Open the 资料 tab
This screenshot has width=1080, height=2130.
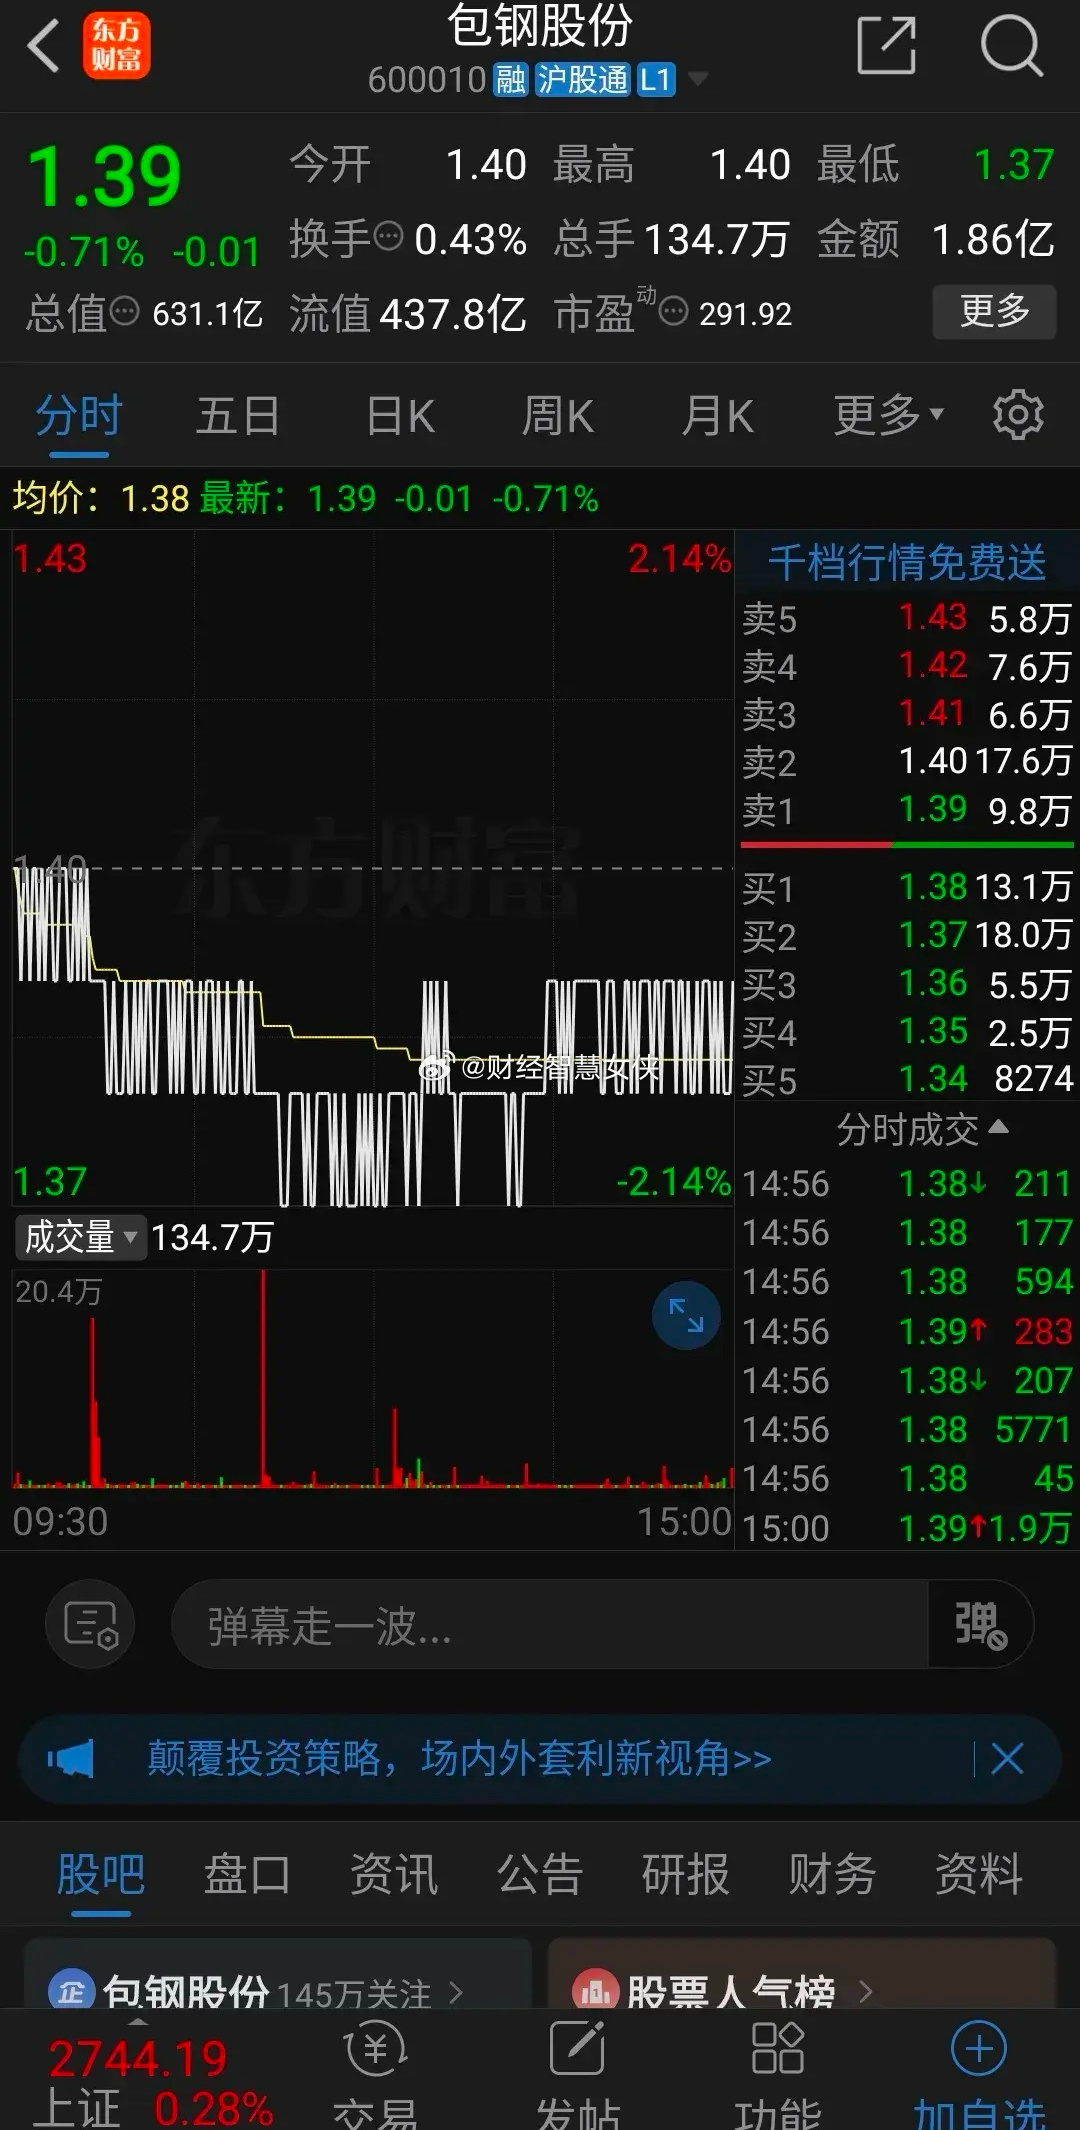click(979, 1874)
